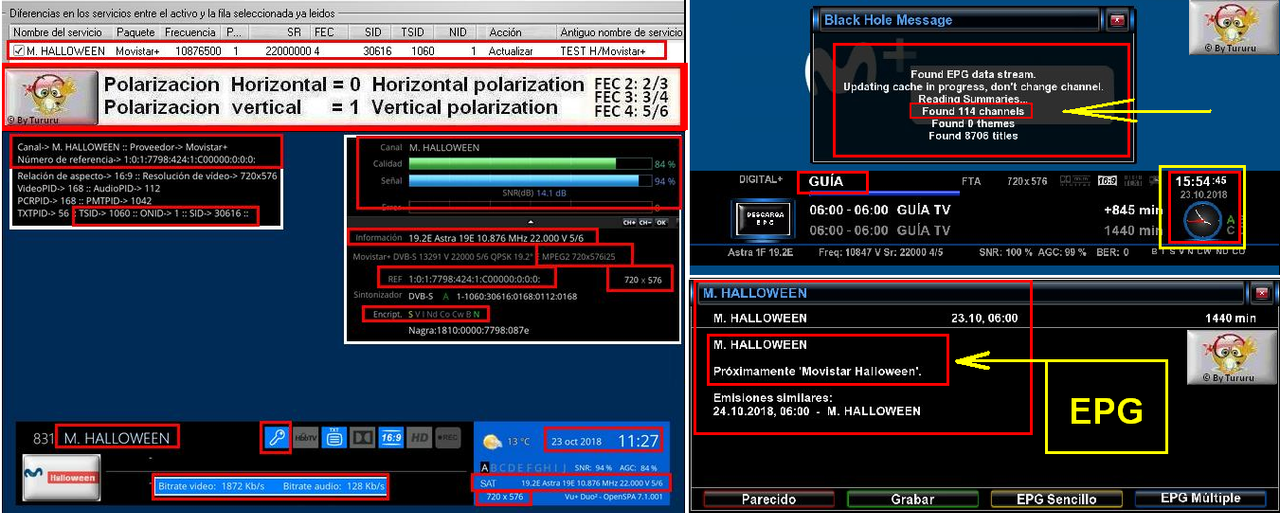Image resolution: width=1280 pixels, height=513 pixels.
Task: Click the Movistar Halloween channel logo
Action: pyautogui.click(x=60, y=476)
